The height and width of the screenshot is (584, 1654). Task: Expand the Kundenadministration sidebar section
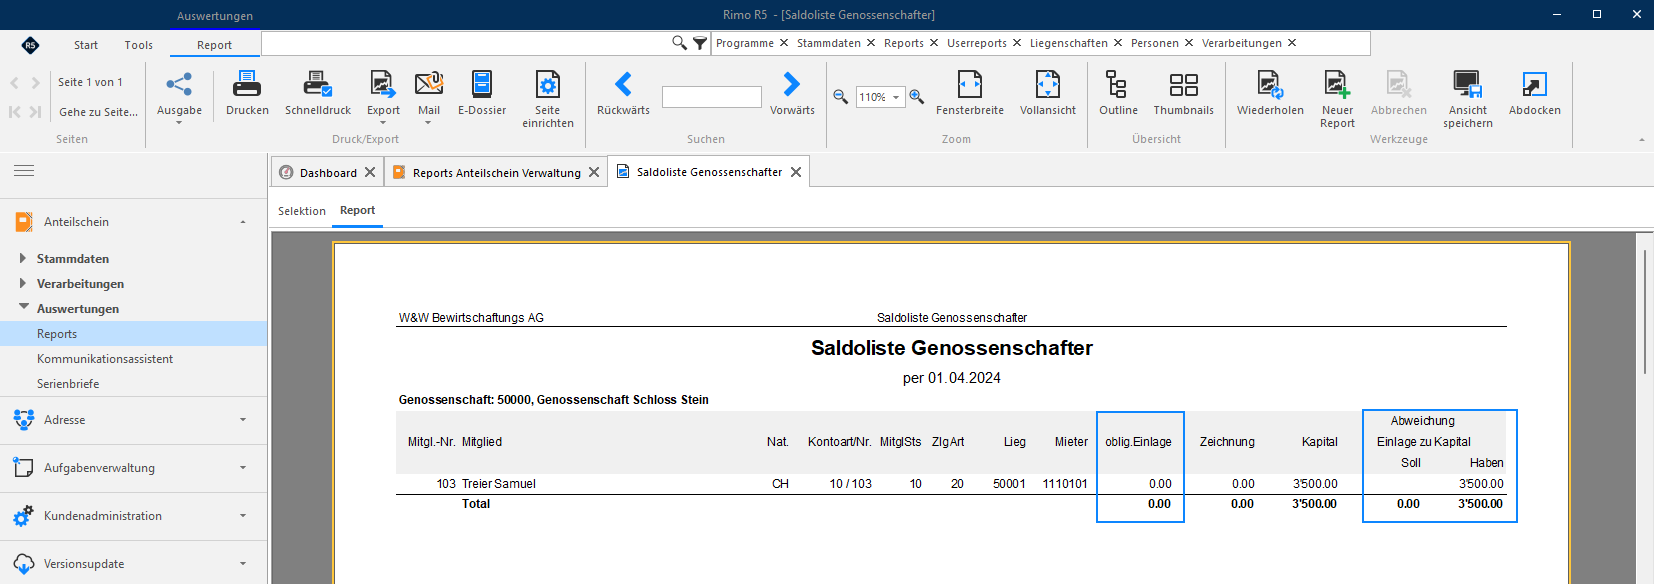(243, 516)
